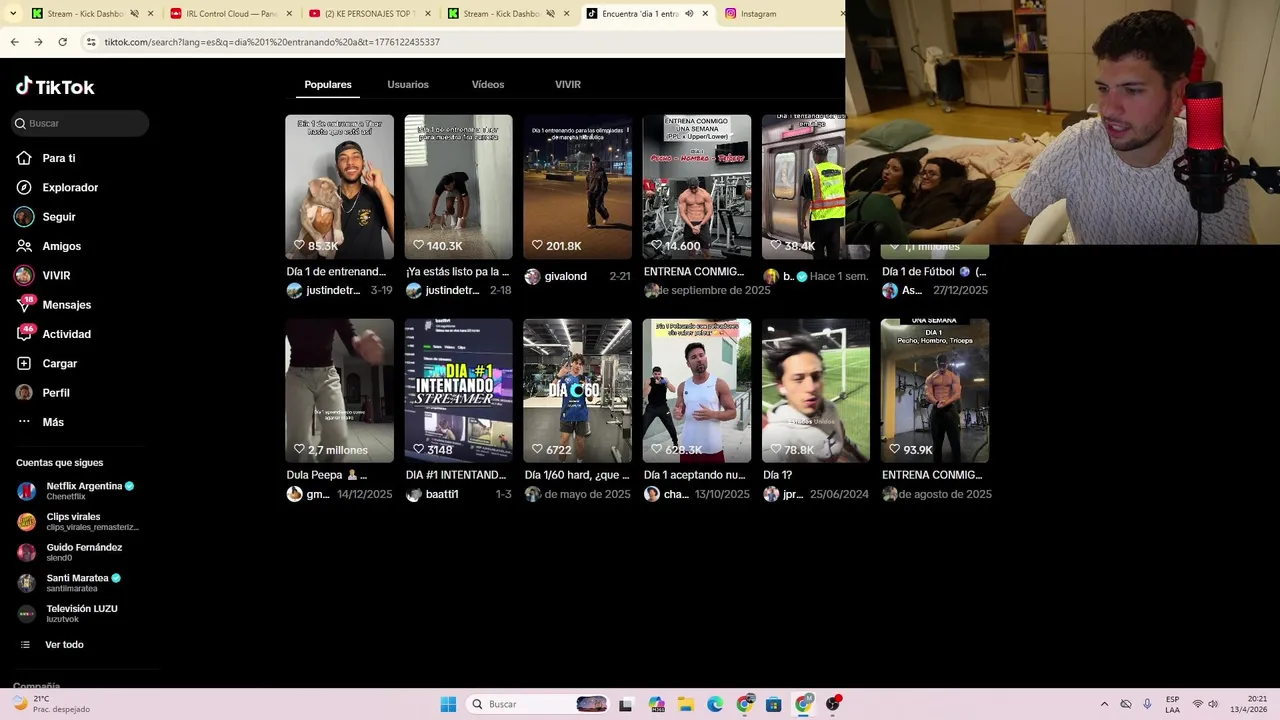Open gym video with 14.600 likes
The height and width of the screenshot is (720, 1280).
coord(696,187)
